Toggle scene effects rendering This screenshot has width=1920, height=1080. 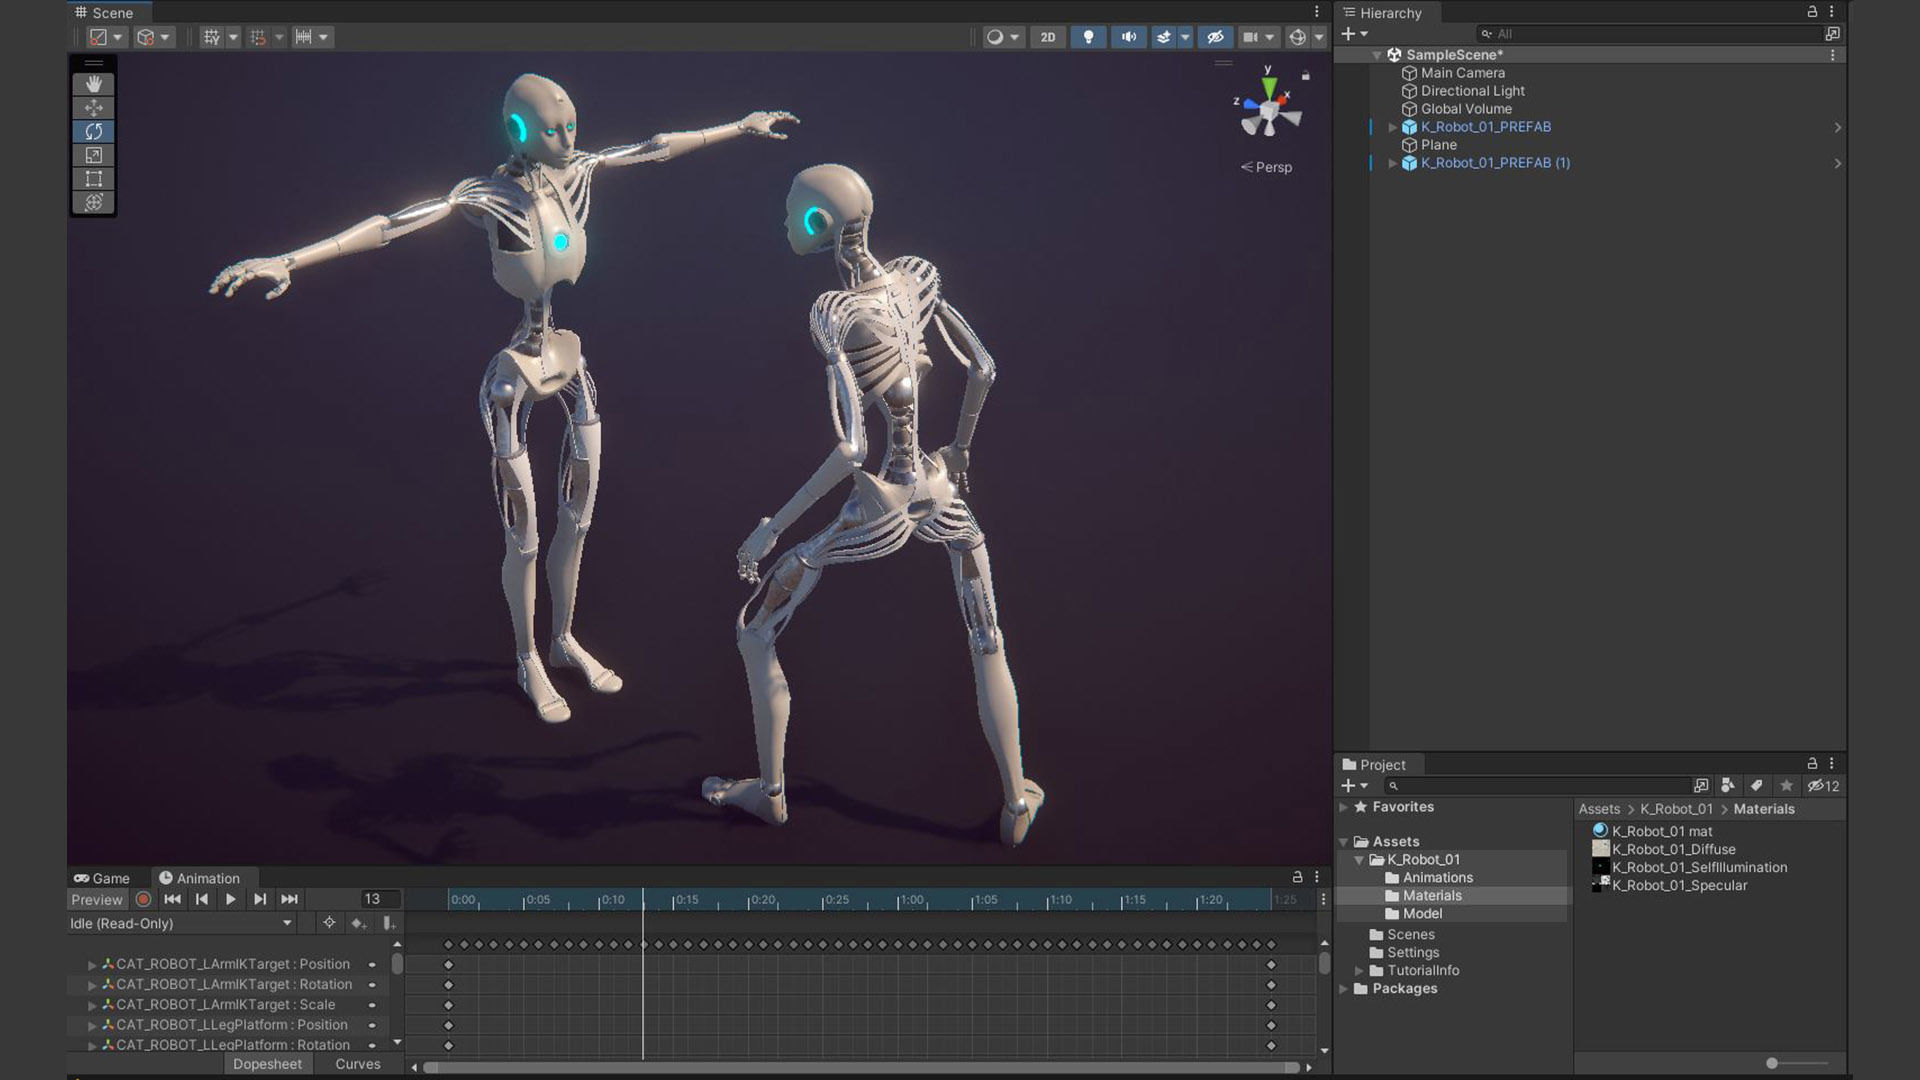point(1163,37)
